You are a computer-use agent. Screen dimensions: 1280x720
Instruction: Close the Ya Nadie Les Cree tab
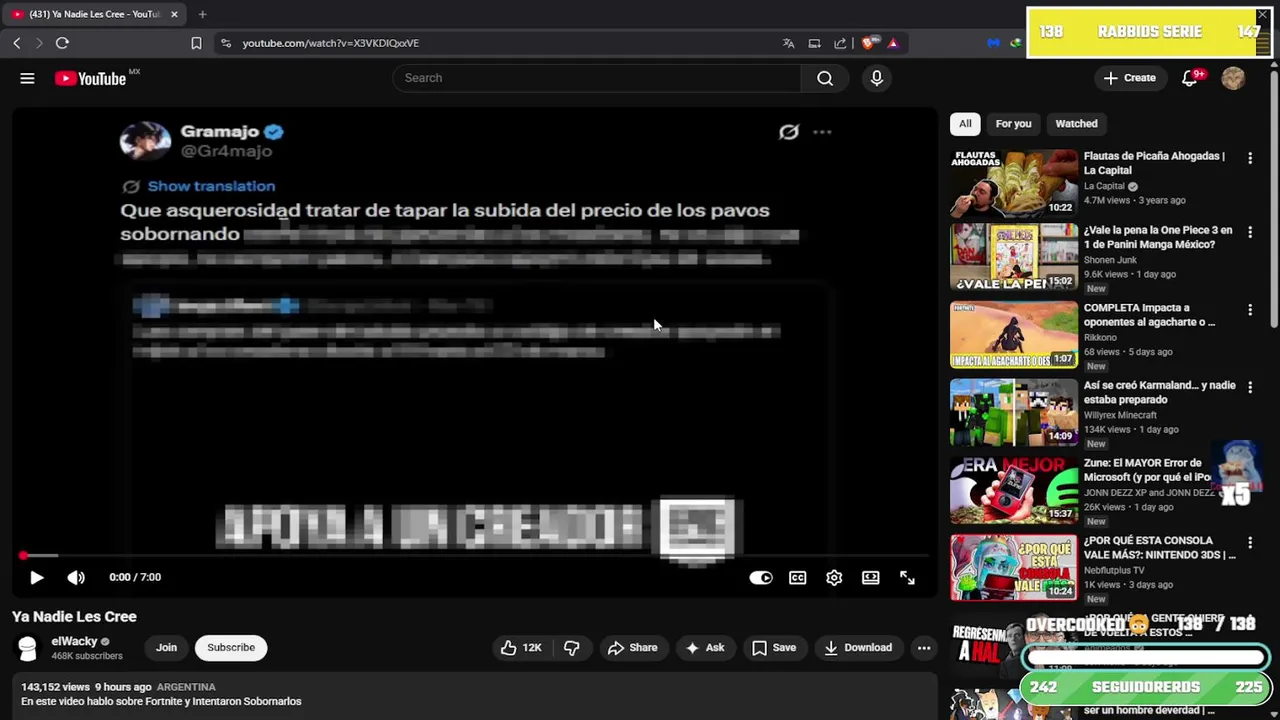point(174,14)
